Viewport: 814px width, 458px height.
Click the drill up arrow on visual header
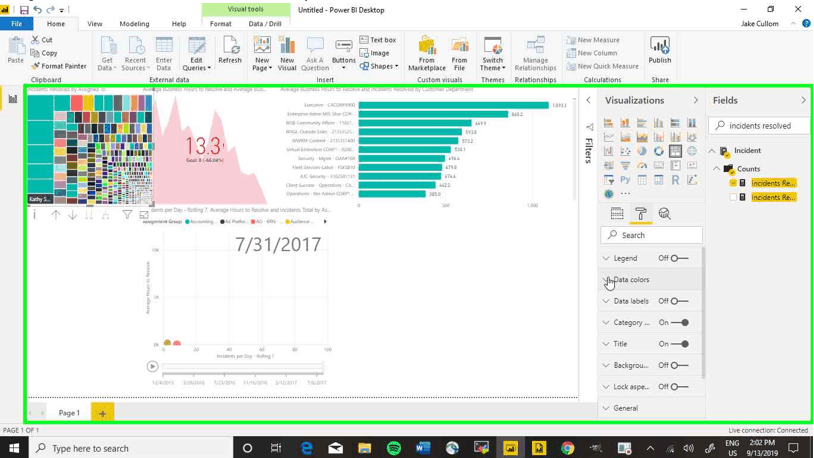tap(56, 214)
